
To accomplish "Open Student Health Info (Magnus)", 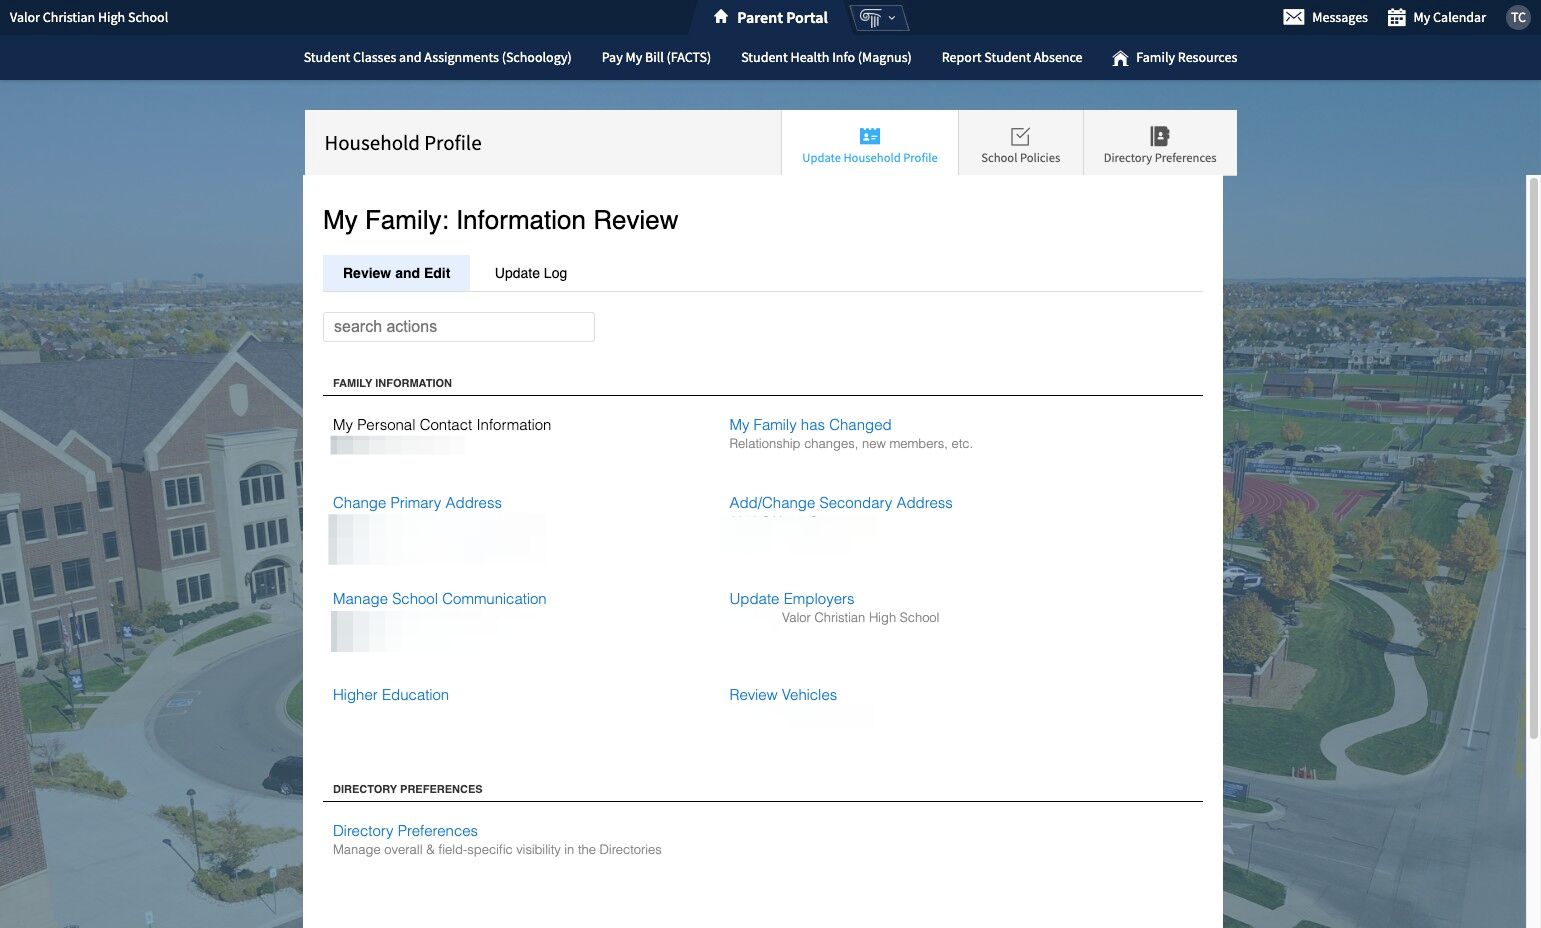I will 826,58.
